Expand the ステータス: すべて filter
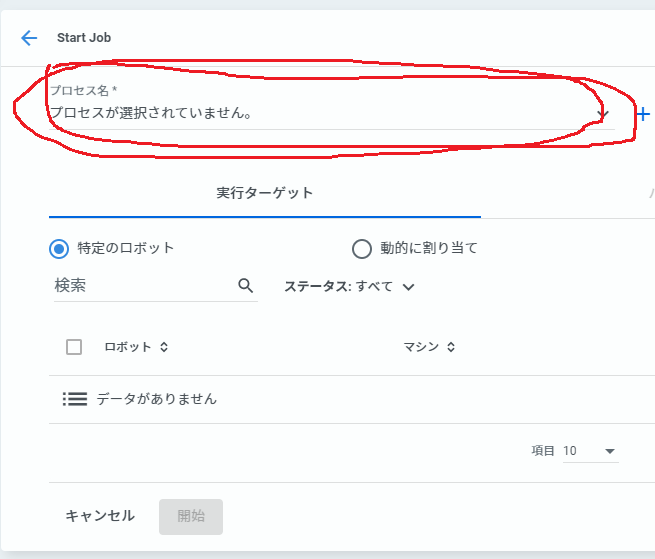 click(x=349, y=287)
